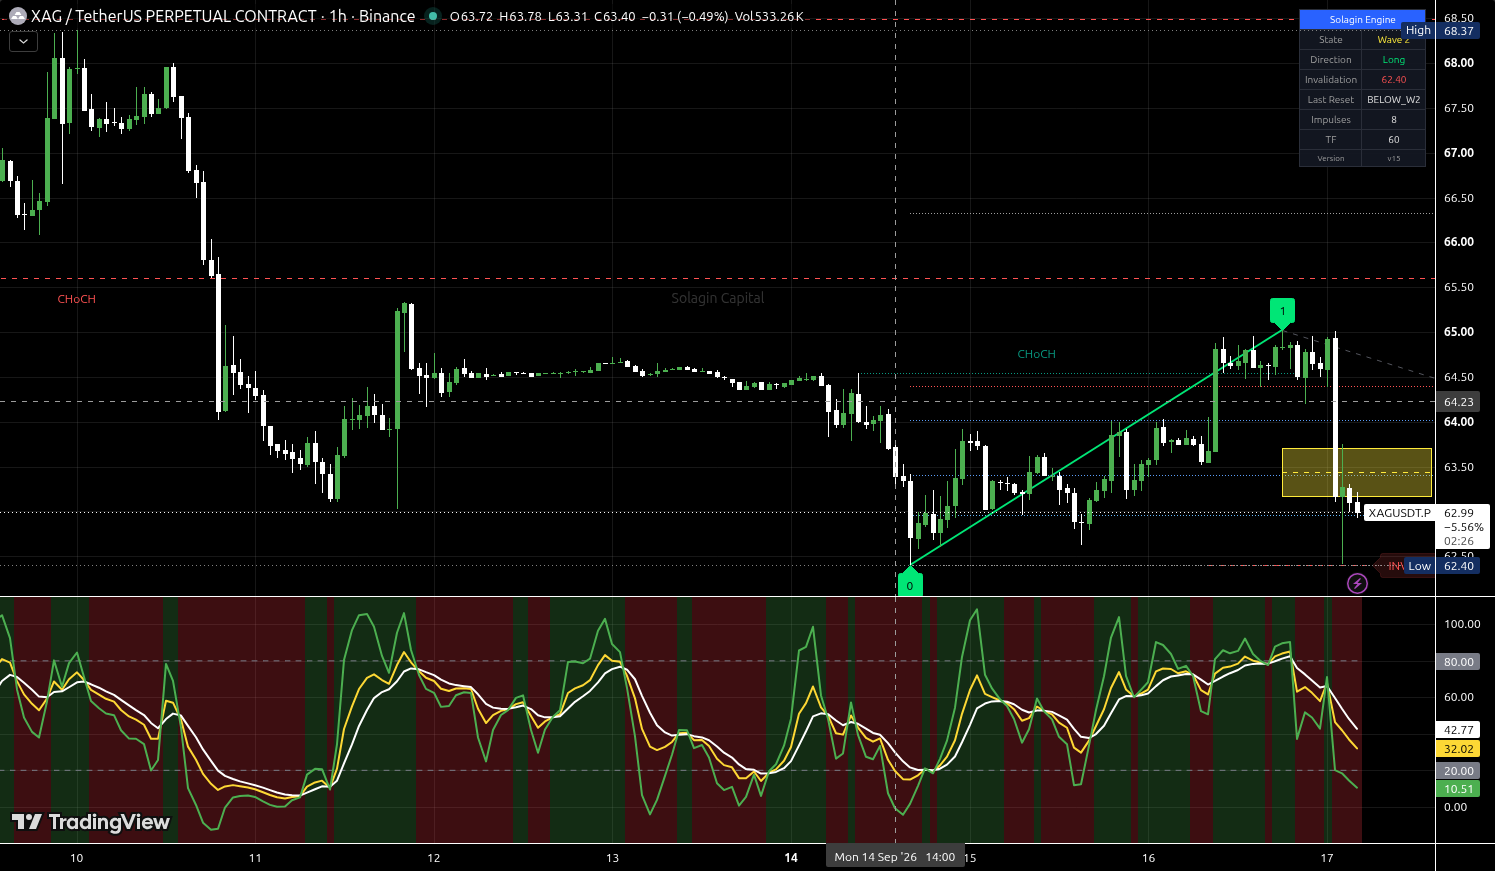
Task: Click the Impulses row label
Action: 1331,120
